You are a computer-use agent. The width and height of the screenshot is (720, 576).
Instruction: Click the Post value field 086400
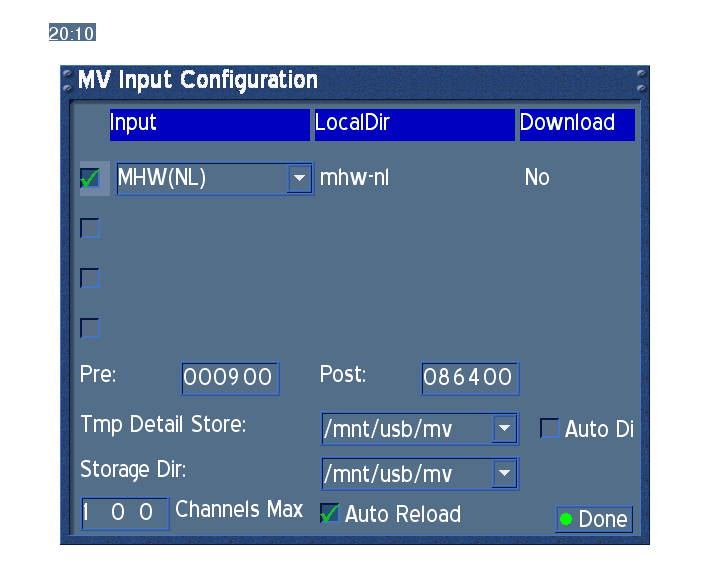click(x=470, y=378)
